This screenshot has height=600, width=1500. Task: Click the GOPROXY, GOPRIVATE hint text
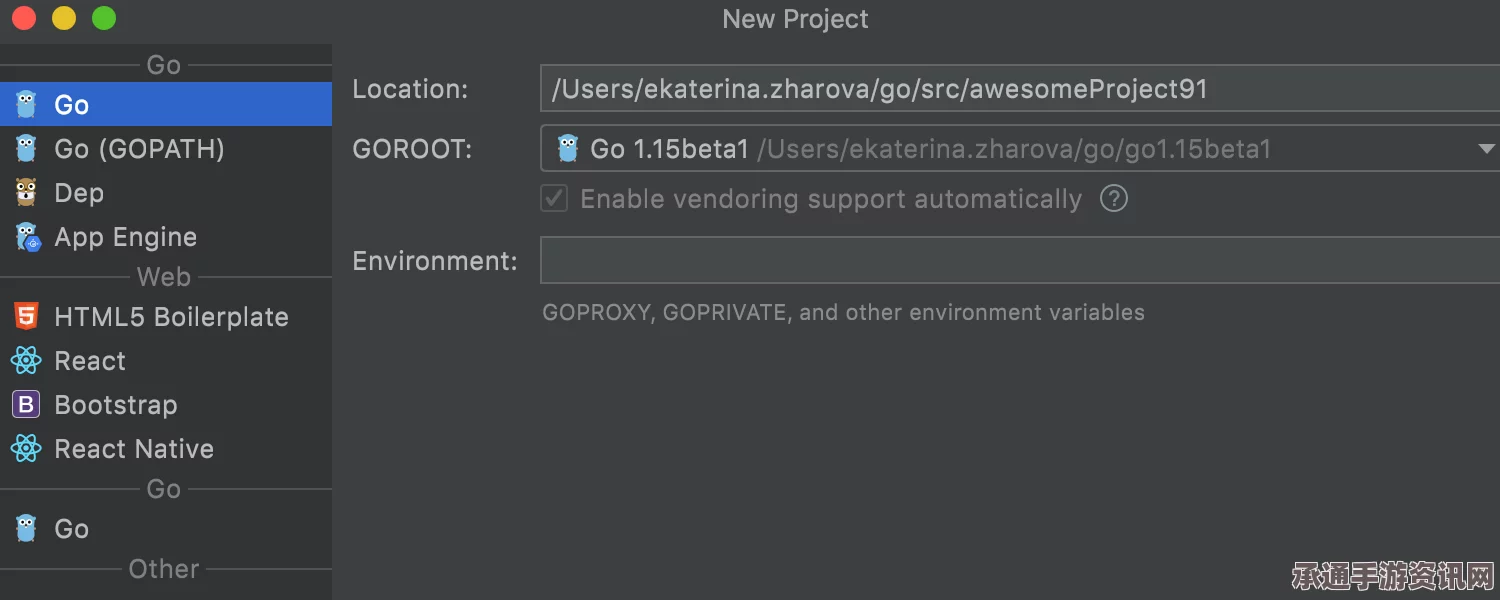tap(843, 312)
